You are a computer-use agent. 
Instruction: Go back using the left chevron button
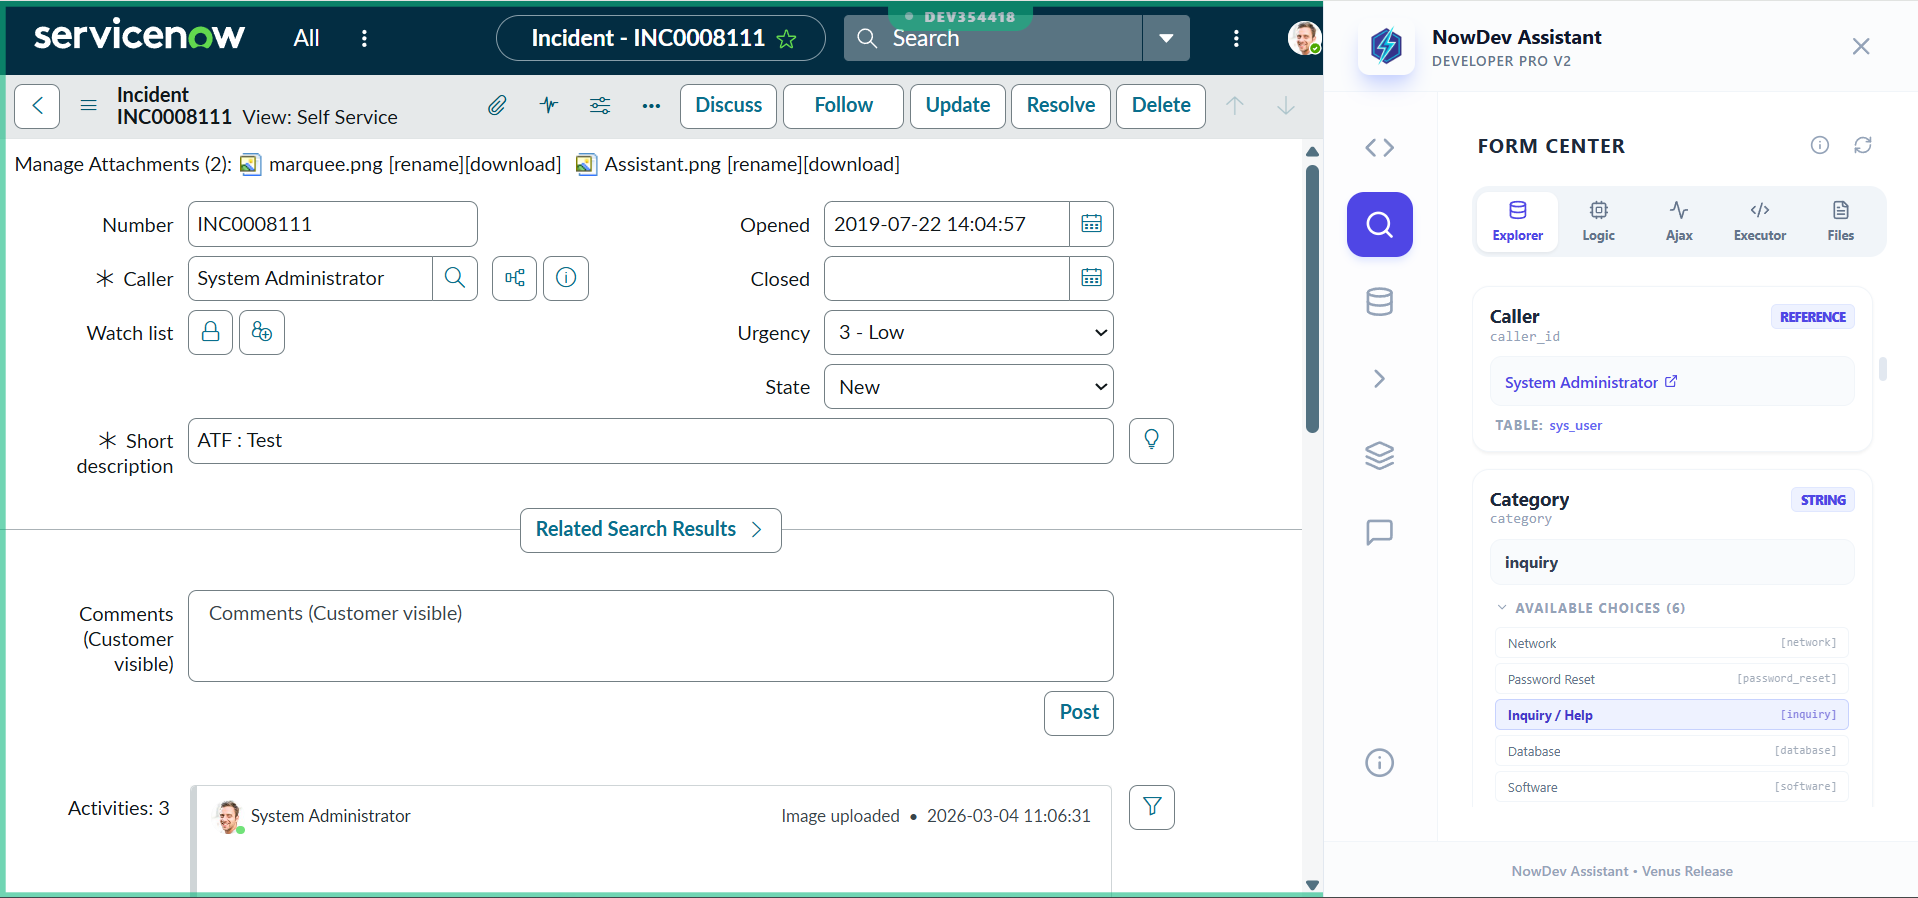pyautogui.click(x=38, y=106)
